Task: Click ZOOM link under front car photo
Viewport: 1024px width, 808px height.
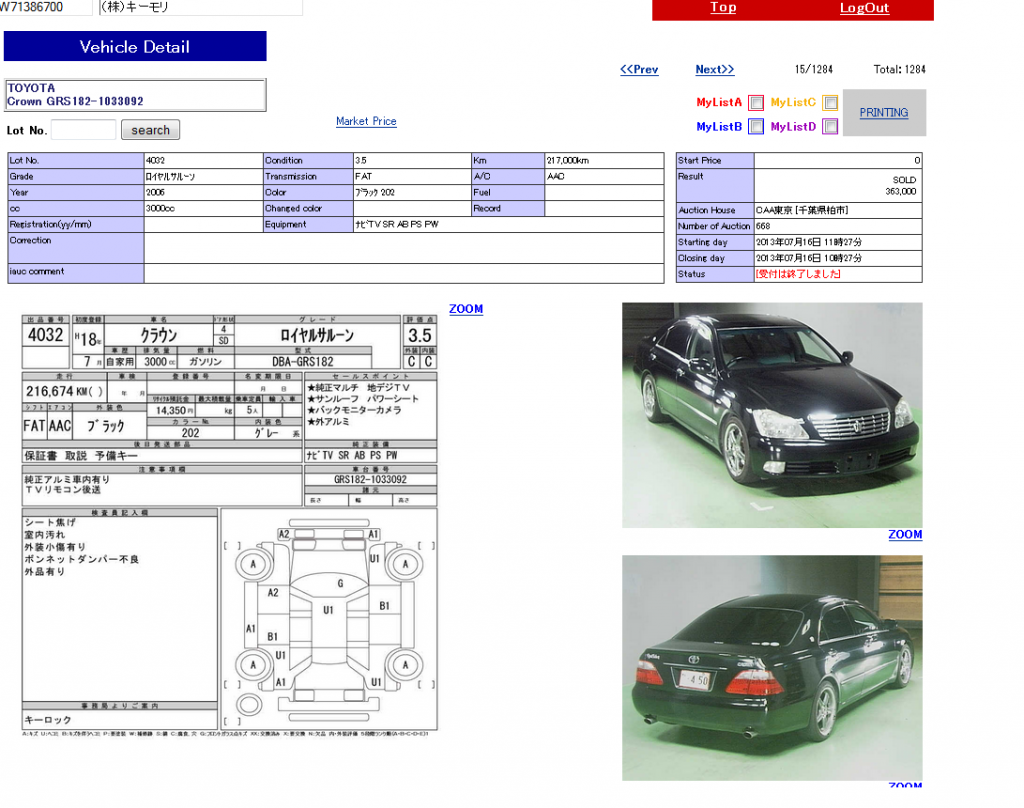Action: click(905, 535)
